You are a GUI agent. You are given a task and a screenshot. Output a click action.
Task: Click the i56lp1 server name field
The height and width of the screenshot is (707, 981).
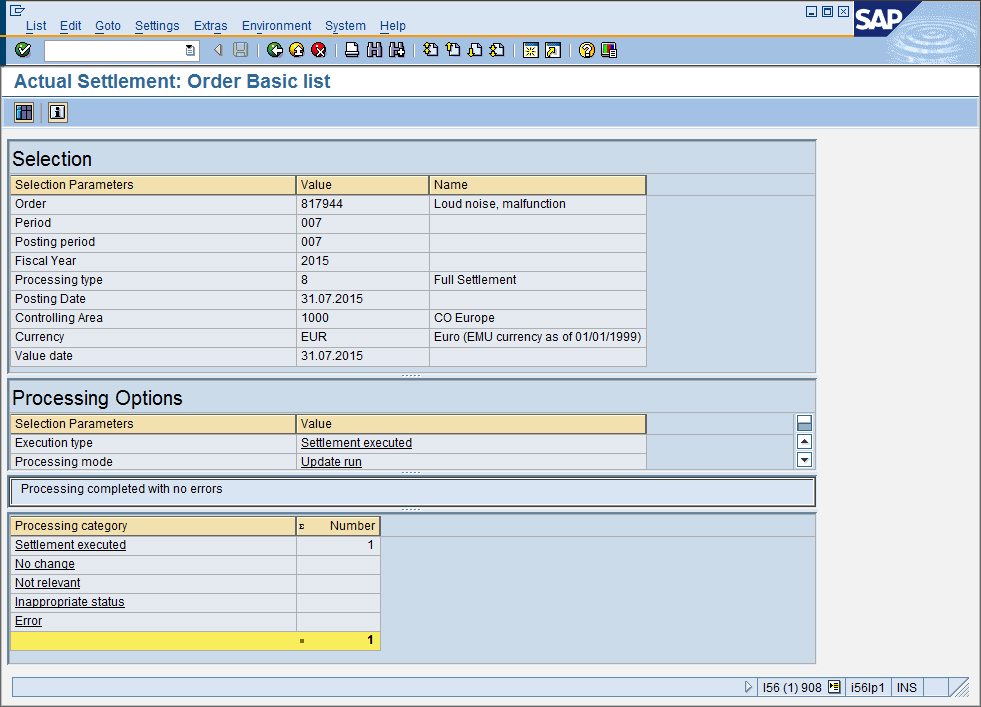coord(867,688)
